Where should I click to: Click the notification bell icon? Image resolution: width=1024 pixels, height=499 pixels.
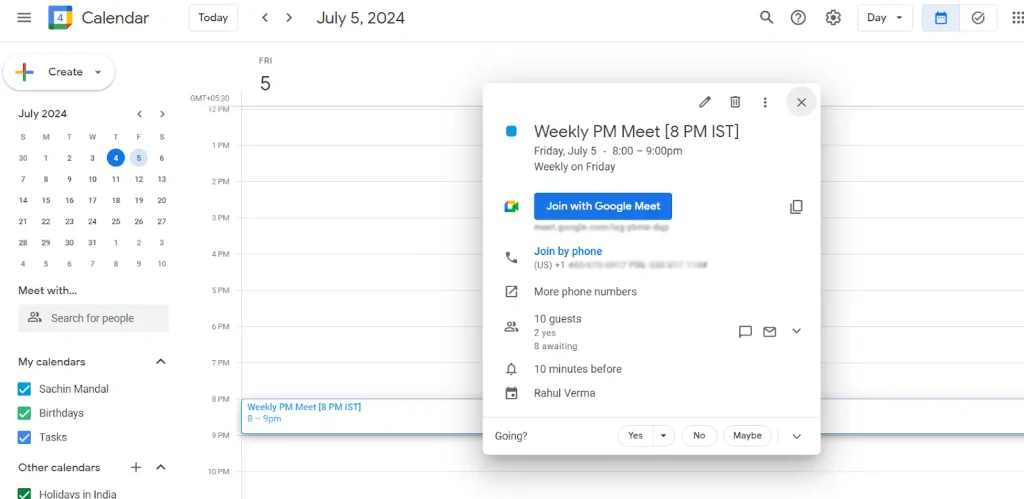pyautogui.click(x=511, y=369)
